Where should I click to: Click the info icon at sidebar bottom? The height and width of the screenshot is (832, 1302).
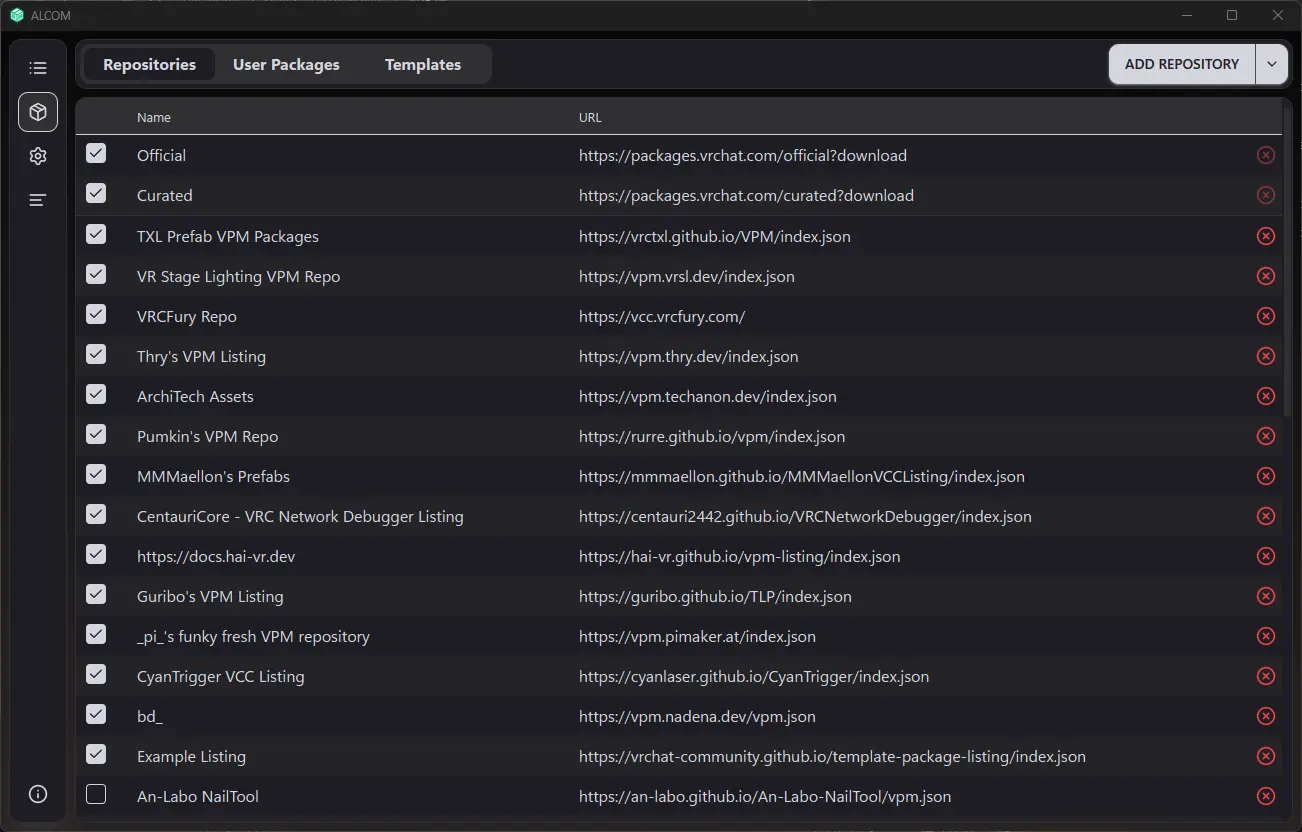pos(38,794)
